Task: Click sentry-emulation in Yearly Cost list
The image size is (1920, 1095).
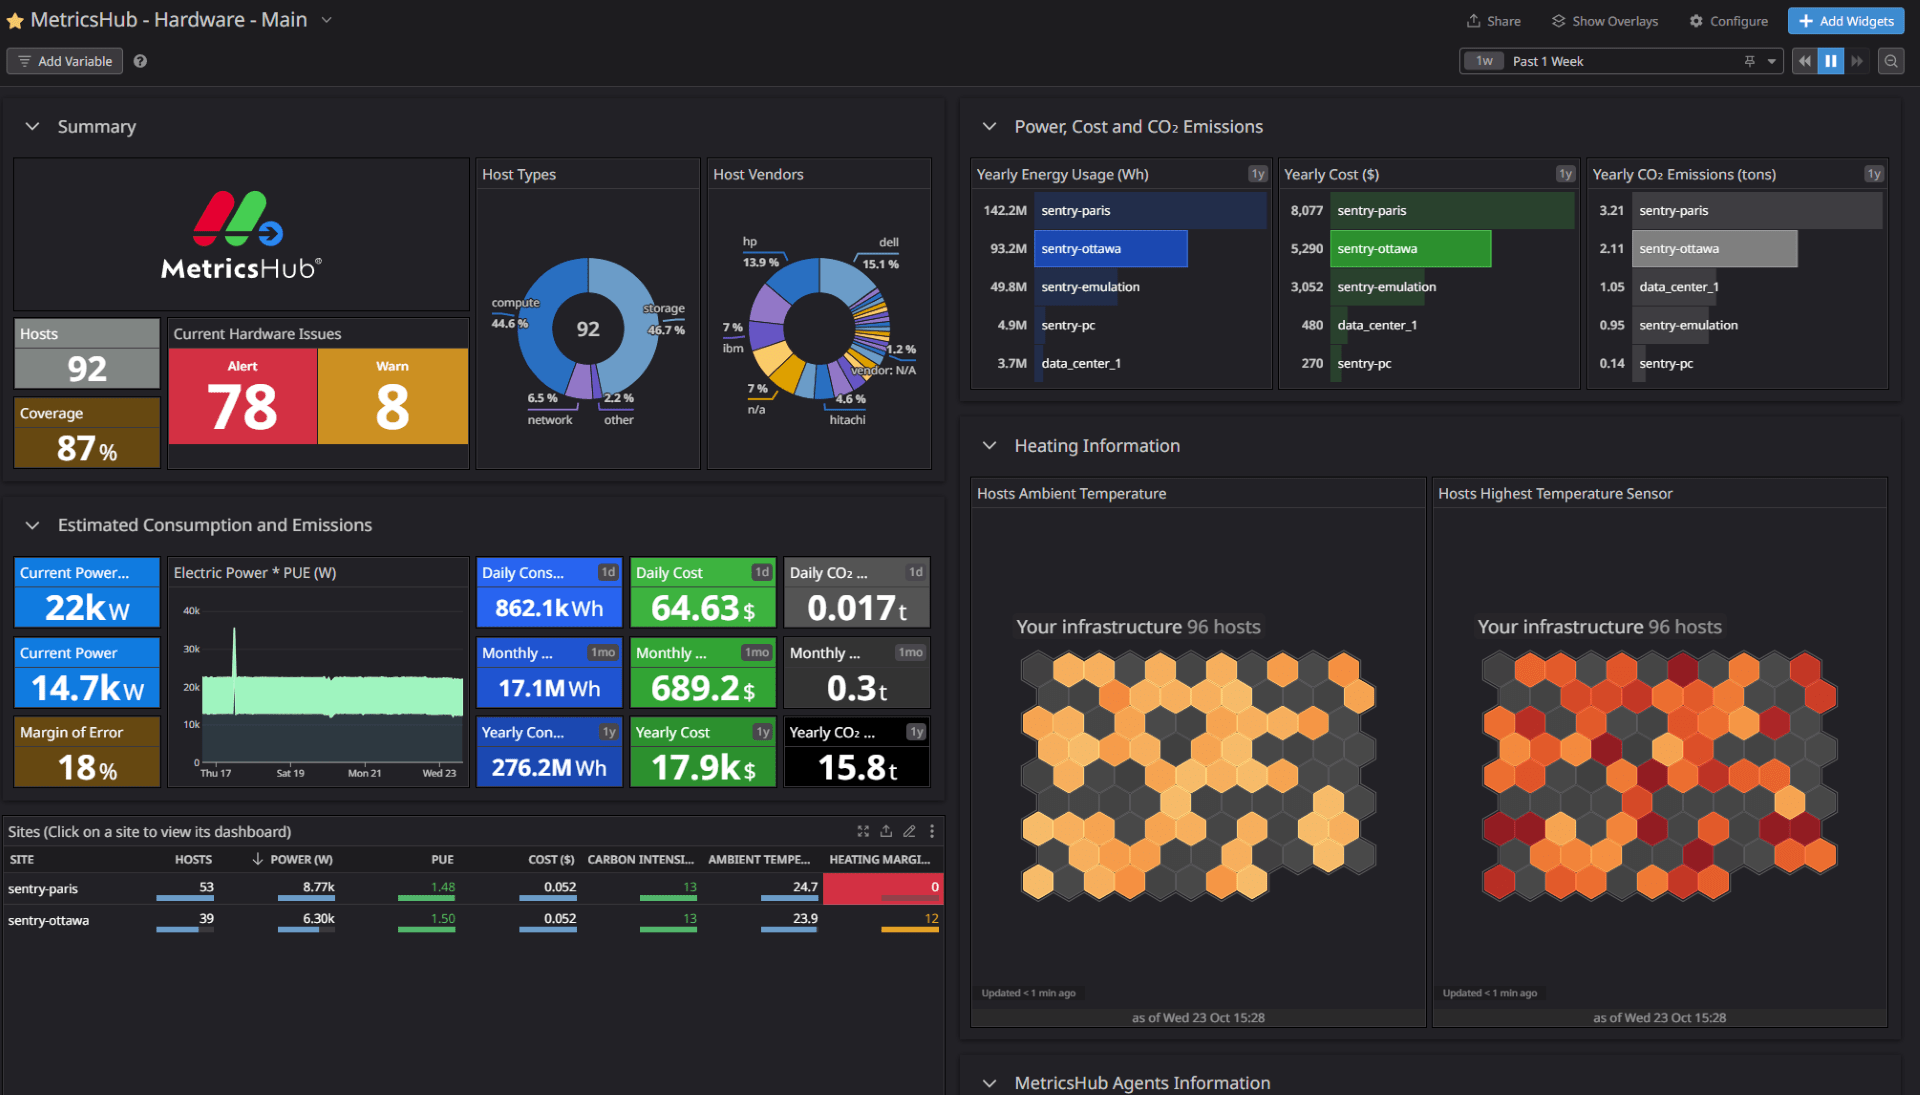Action: point(1386,287)
